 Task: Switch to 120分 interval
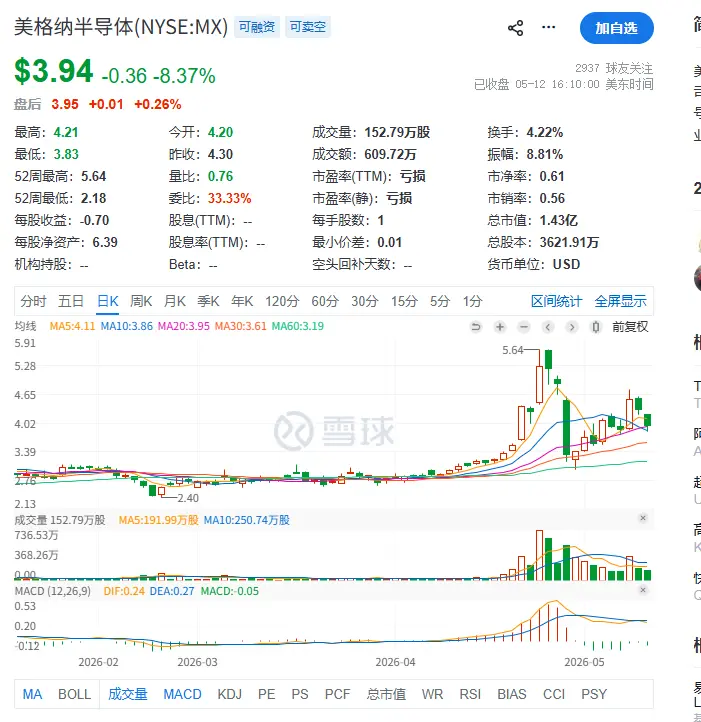pyautogui.click(x=282, y=301)
